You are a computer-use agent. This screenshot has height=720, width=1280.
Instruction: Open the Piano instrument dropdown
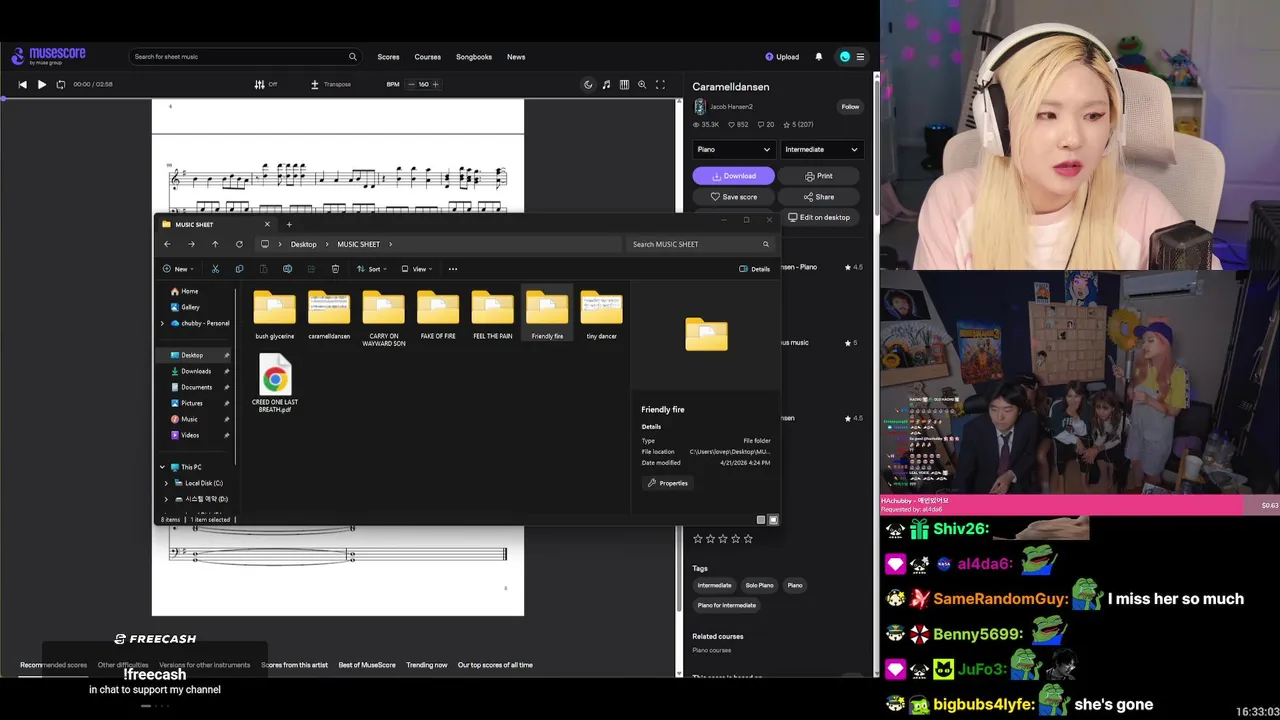pos(733,149)
